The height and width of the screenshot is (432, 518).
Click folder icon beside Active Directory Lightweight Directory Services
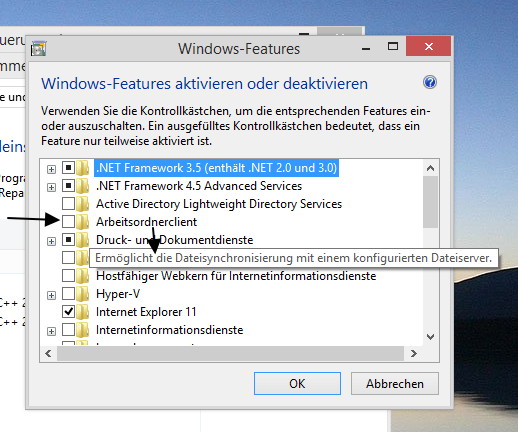82,204
